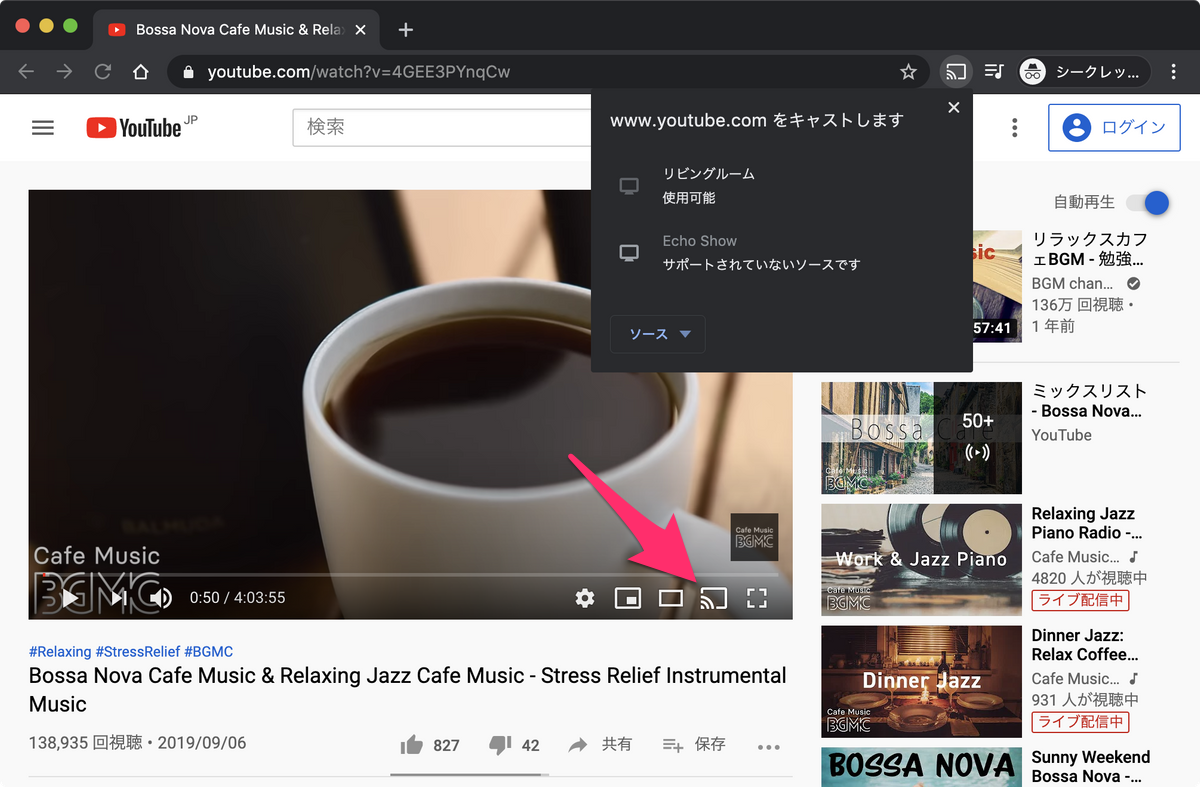Share the video via 共有

[x=599, y=745]
